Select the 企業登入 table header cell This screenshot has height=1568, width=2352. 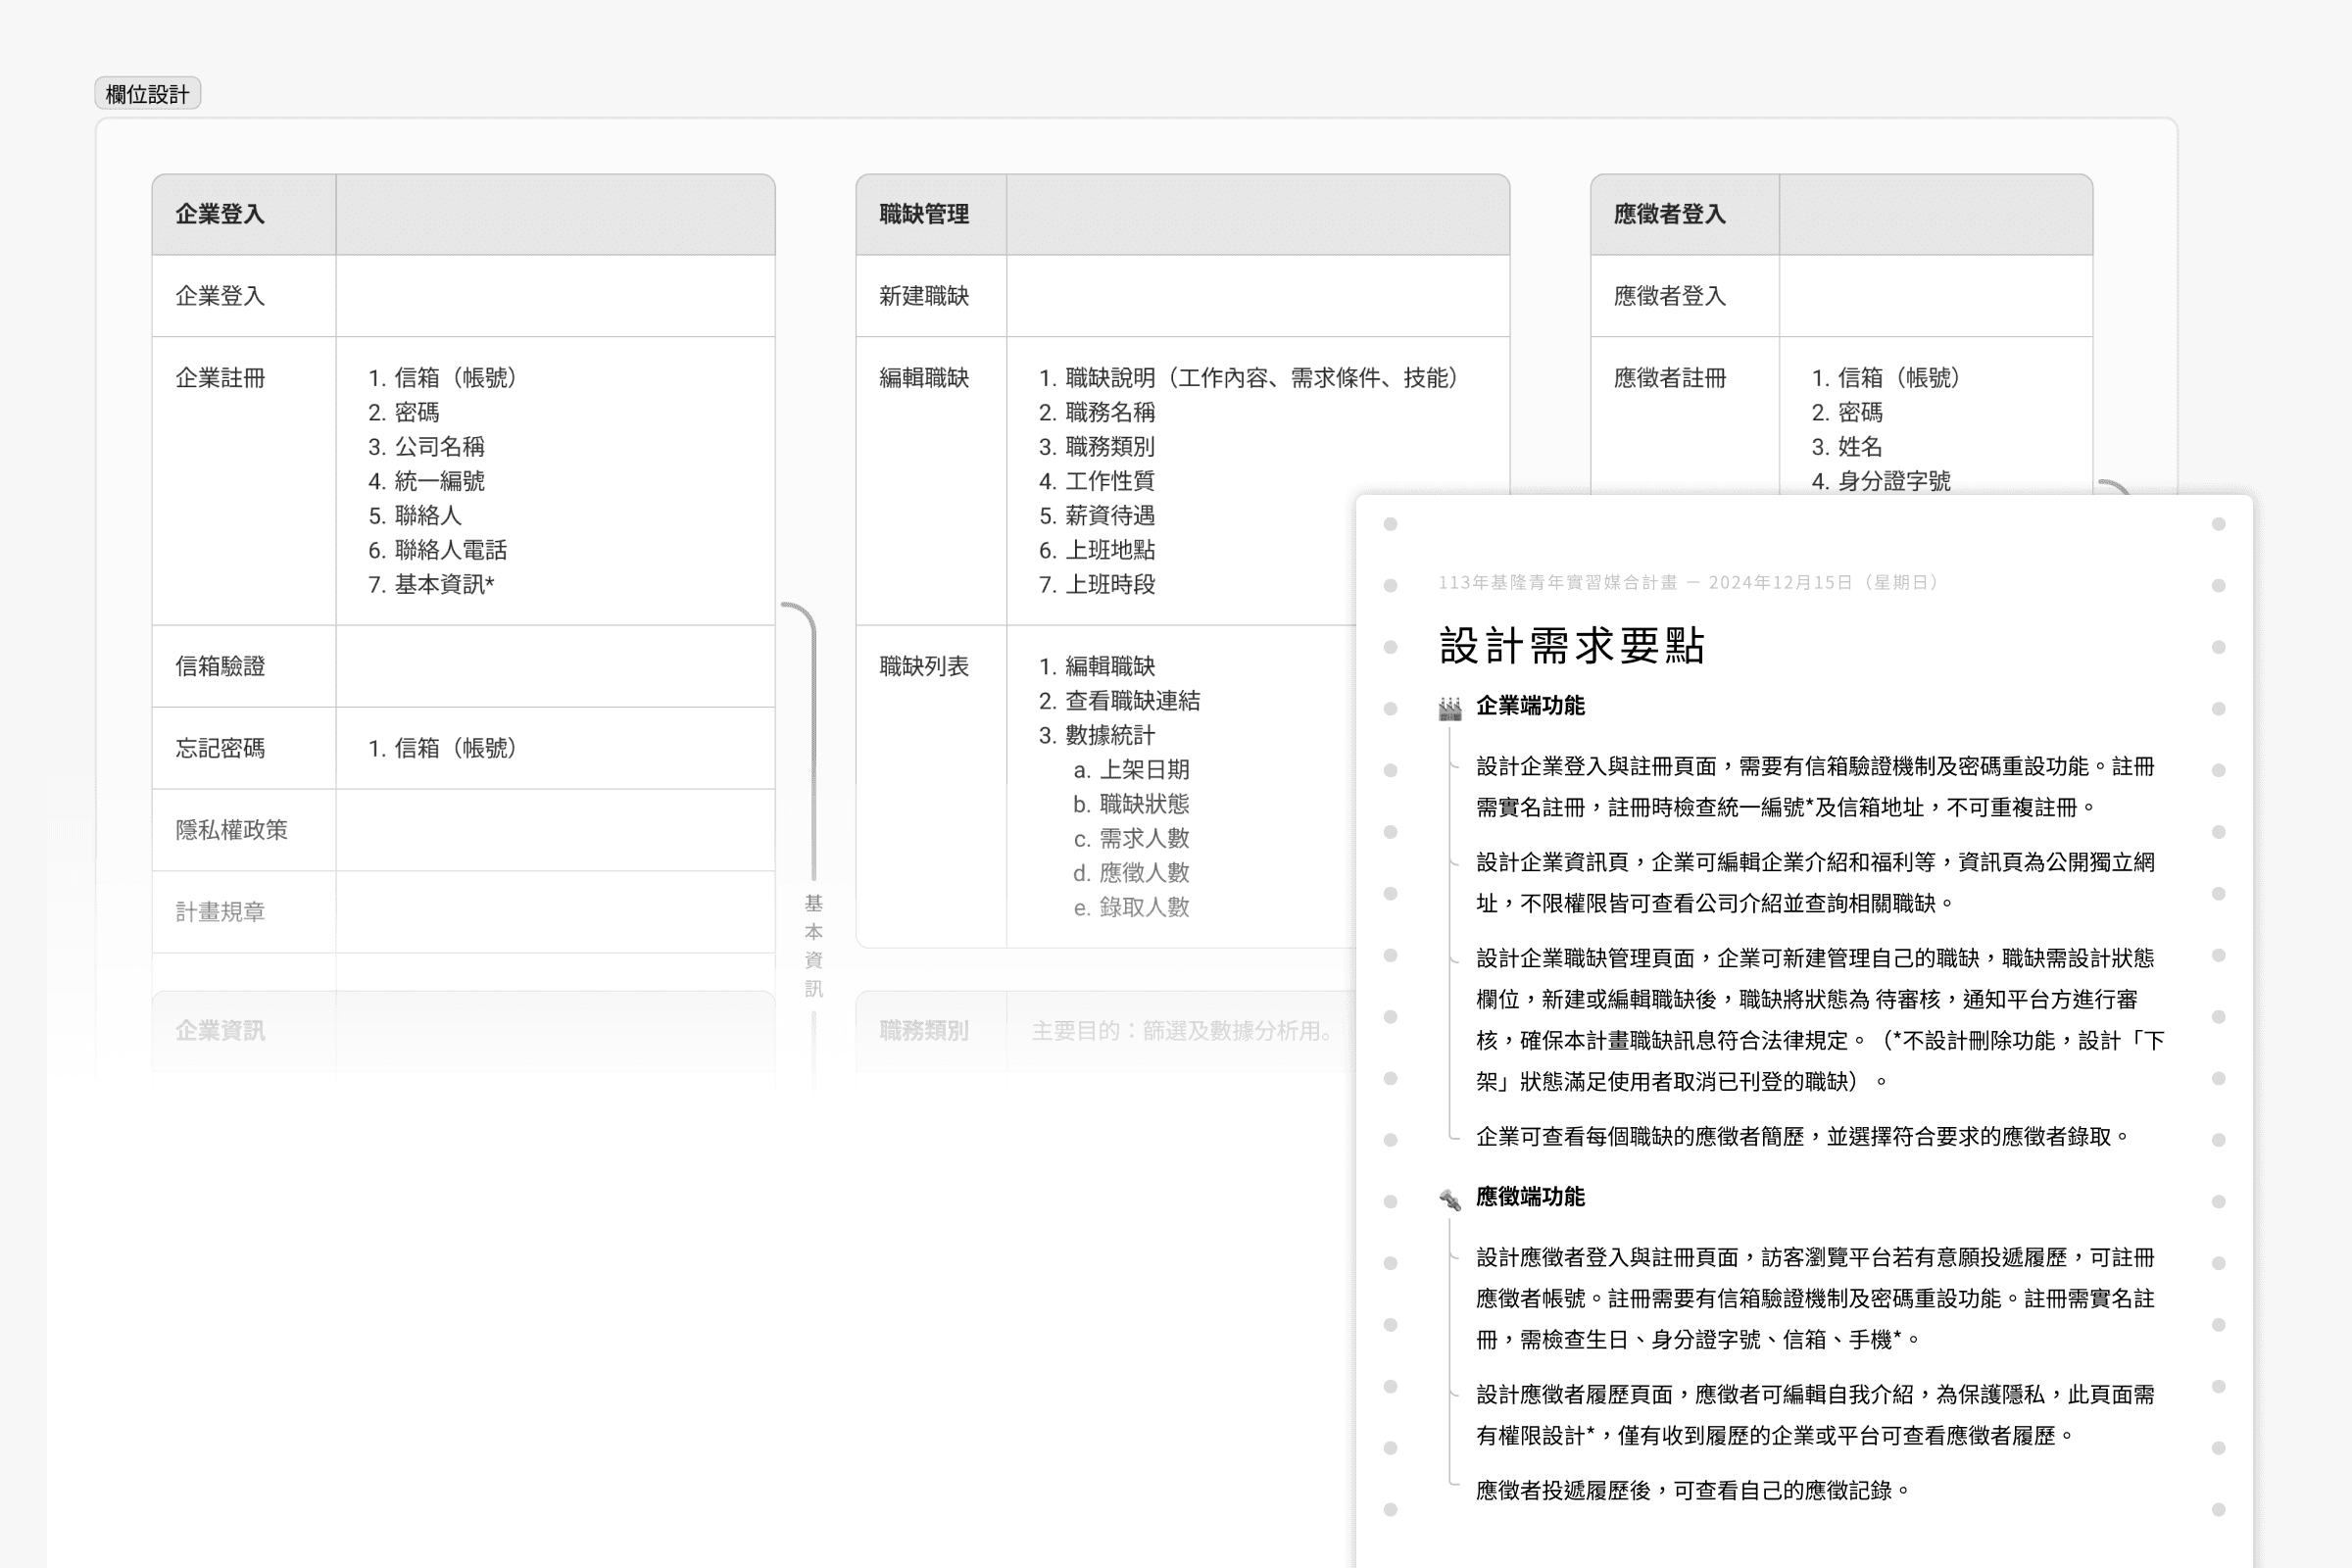(x=220, y=214)
